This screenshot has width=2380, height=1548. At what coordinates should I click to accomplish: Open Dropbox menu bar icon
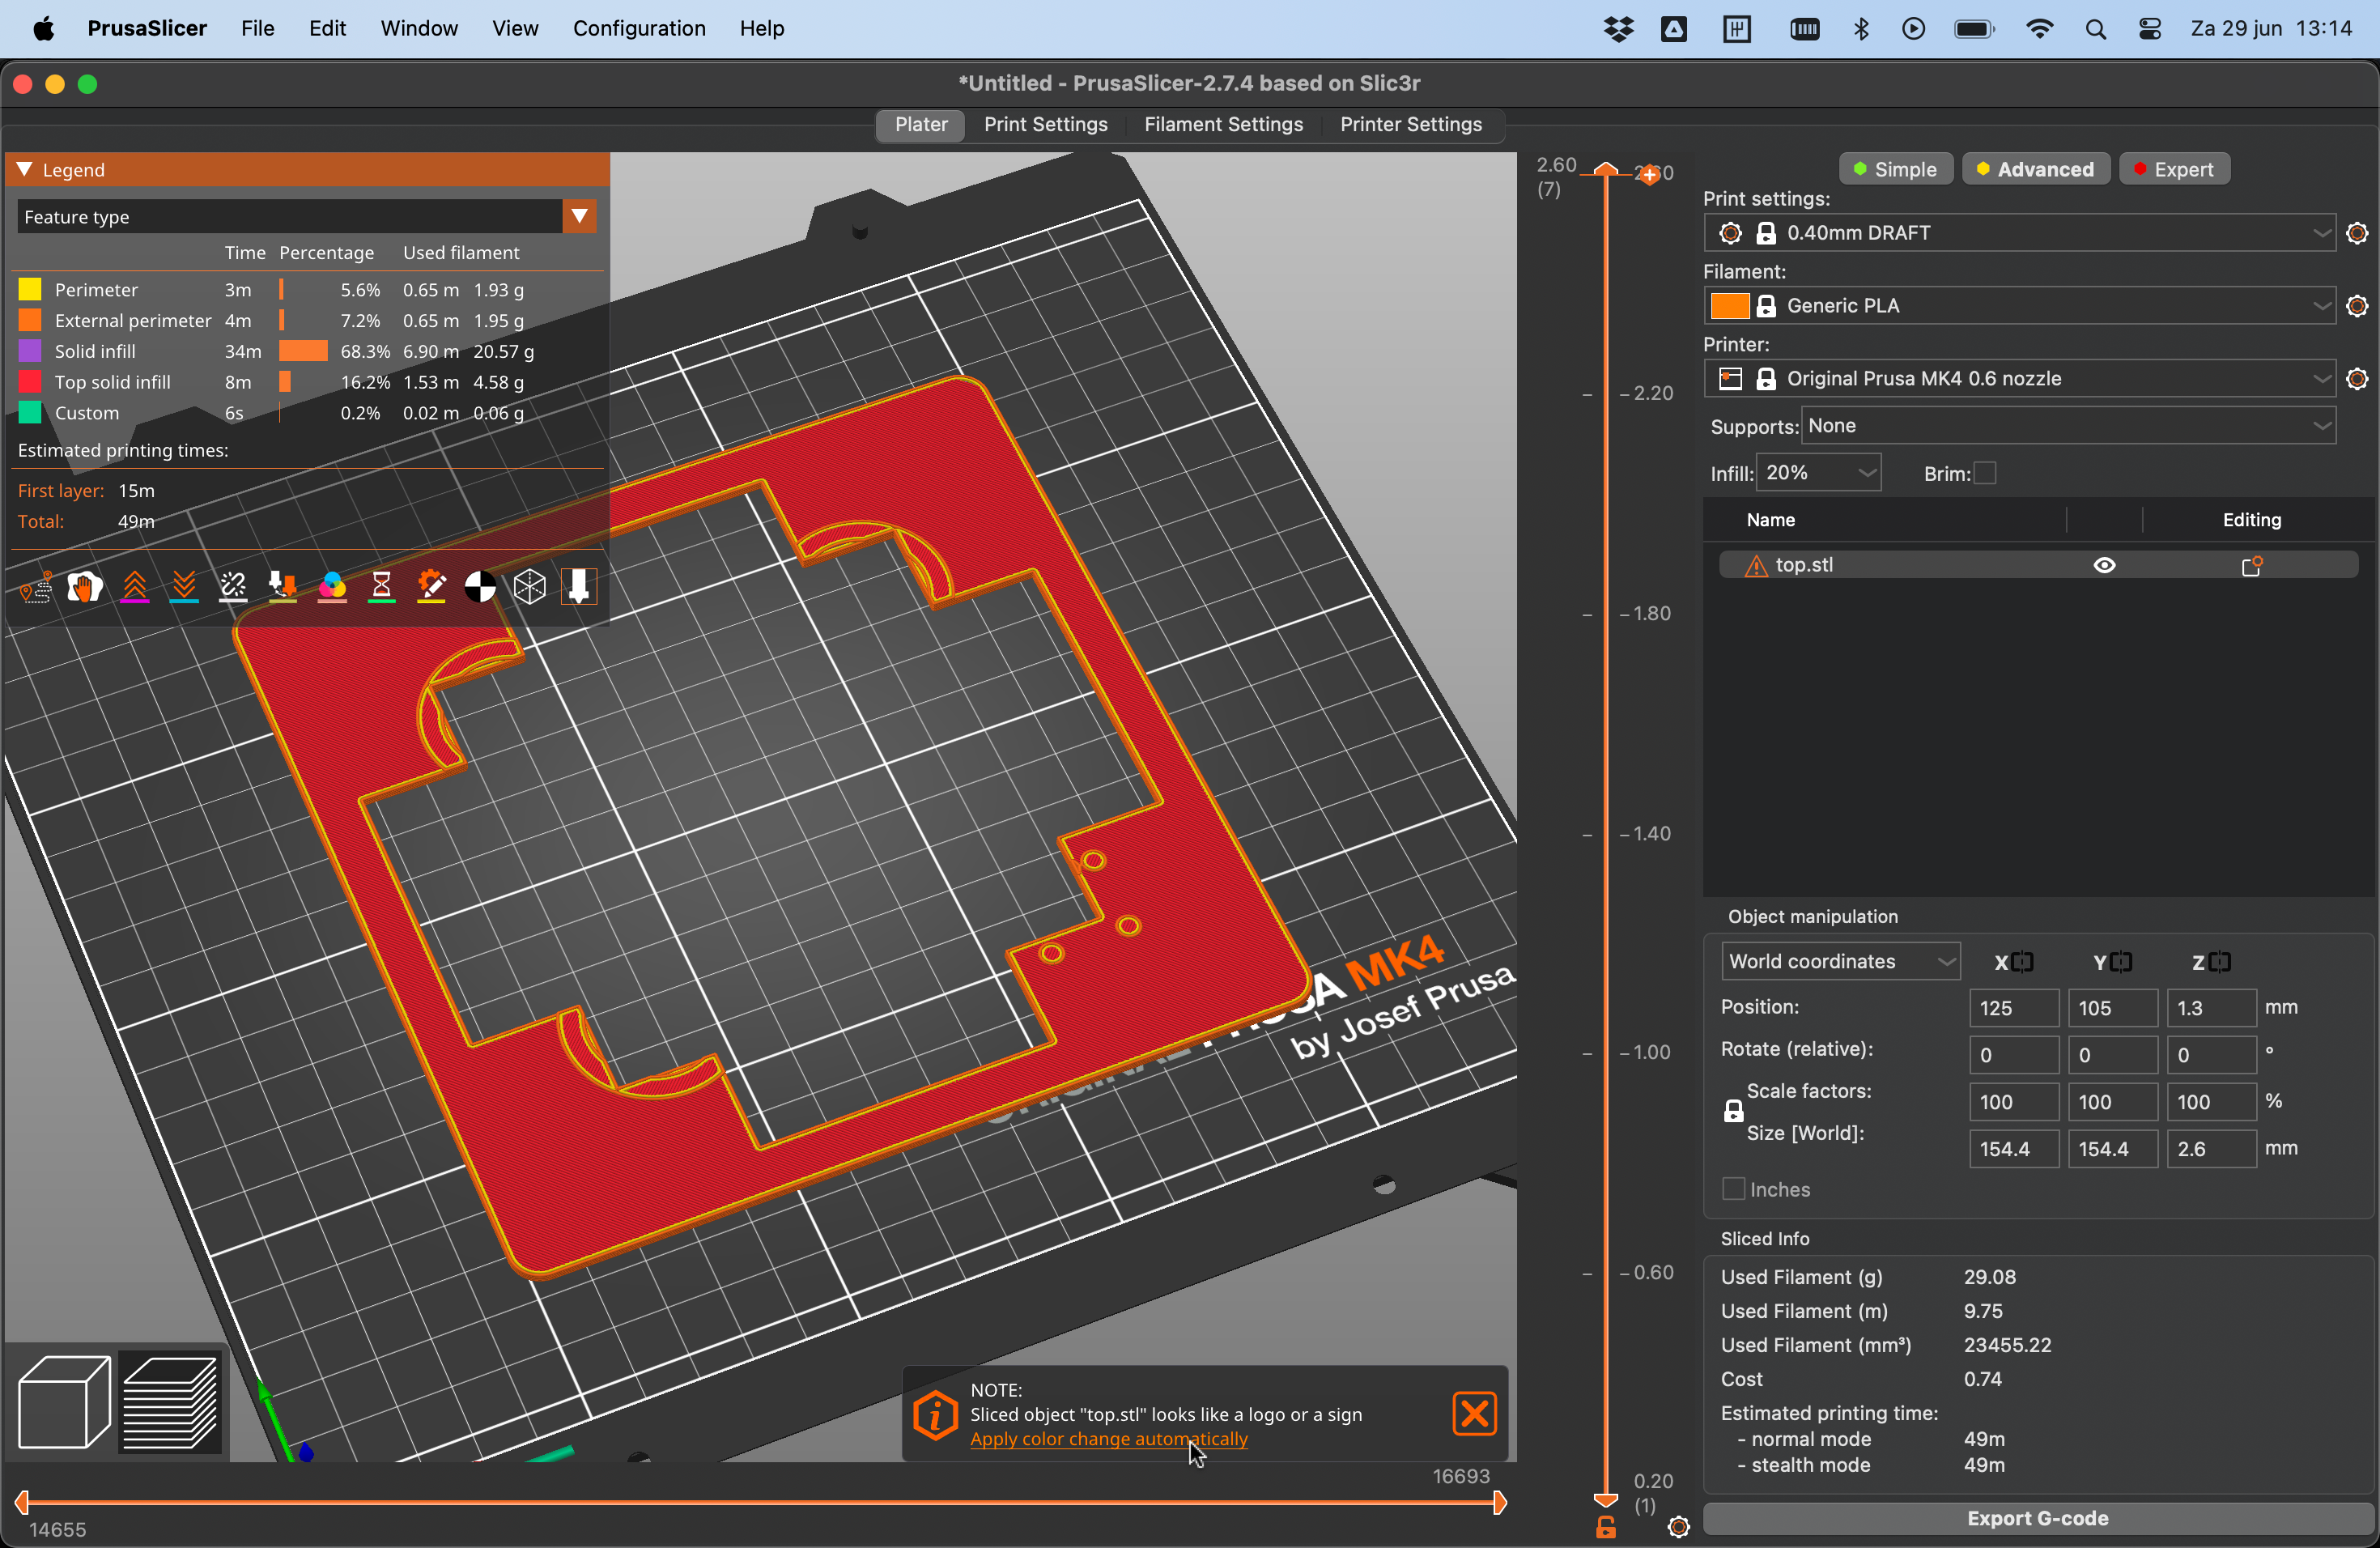1618,29
